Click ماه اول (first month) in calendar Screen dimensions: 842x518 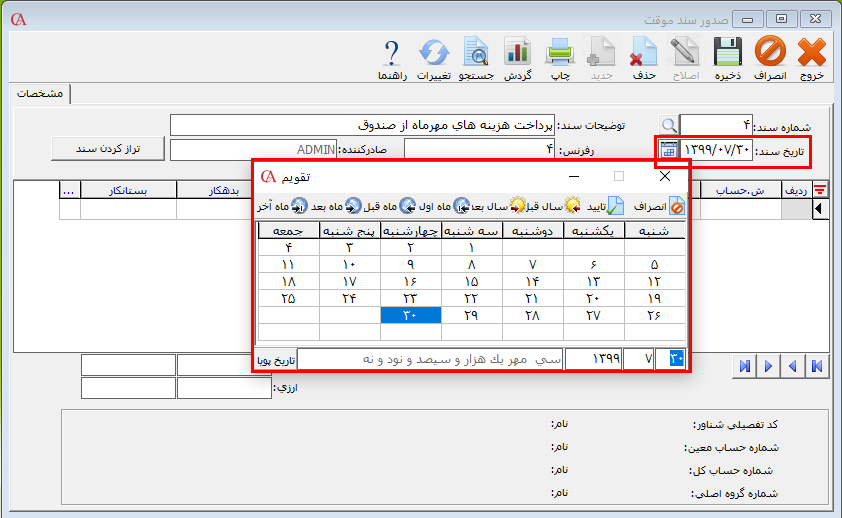pyautogui.click(x=443, y=206)
